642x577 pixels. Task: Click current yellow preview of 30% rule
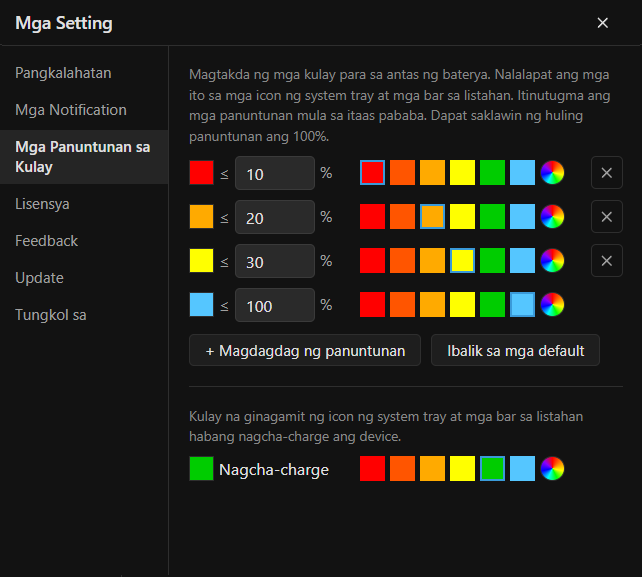coord(201,260)
